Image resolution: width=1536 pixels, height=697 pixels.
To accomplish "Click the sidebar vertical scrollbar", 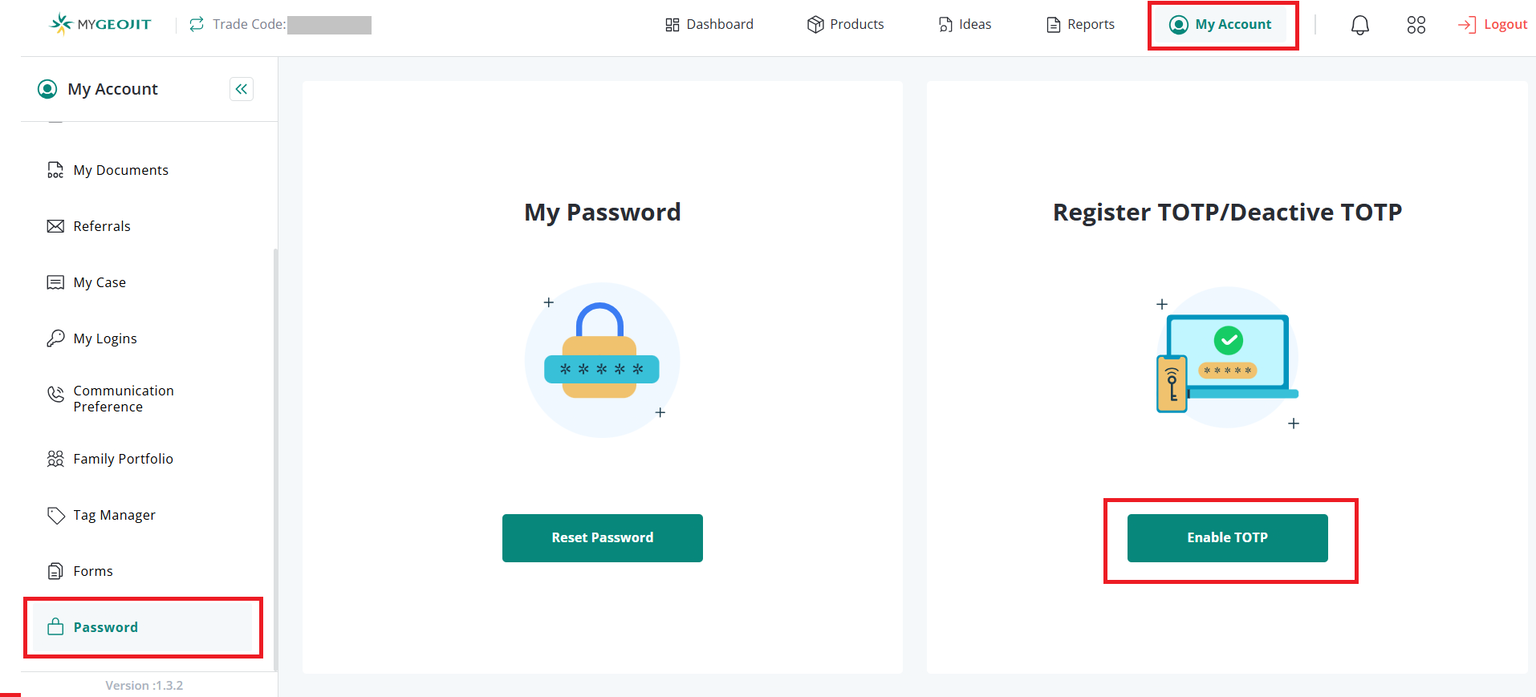I will tap(275, 450).
